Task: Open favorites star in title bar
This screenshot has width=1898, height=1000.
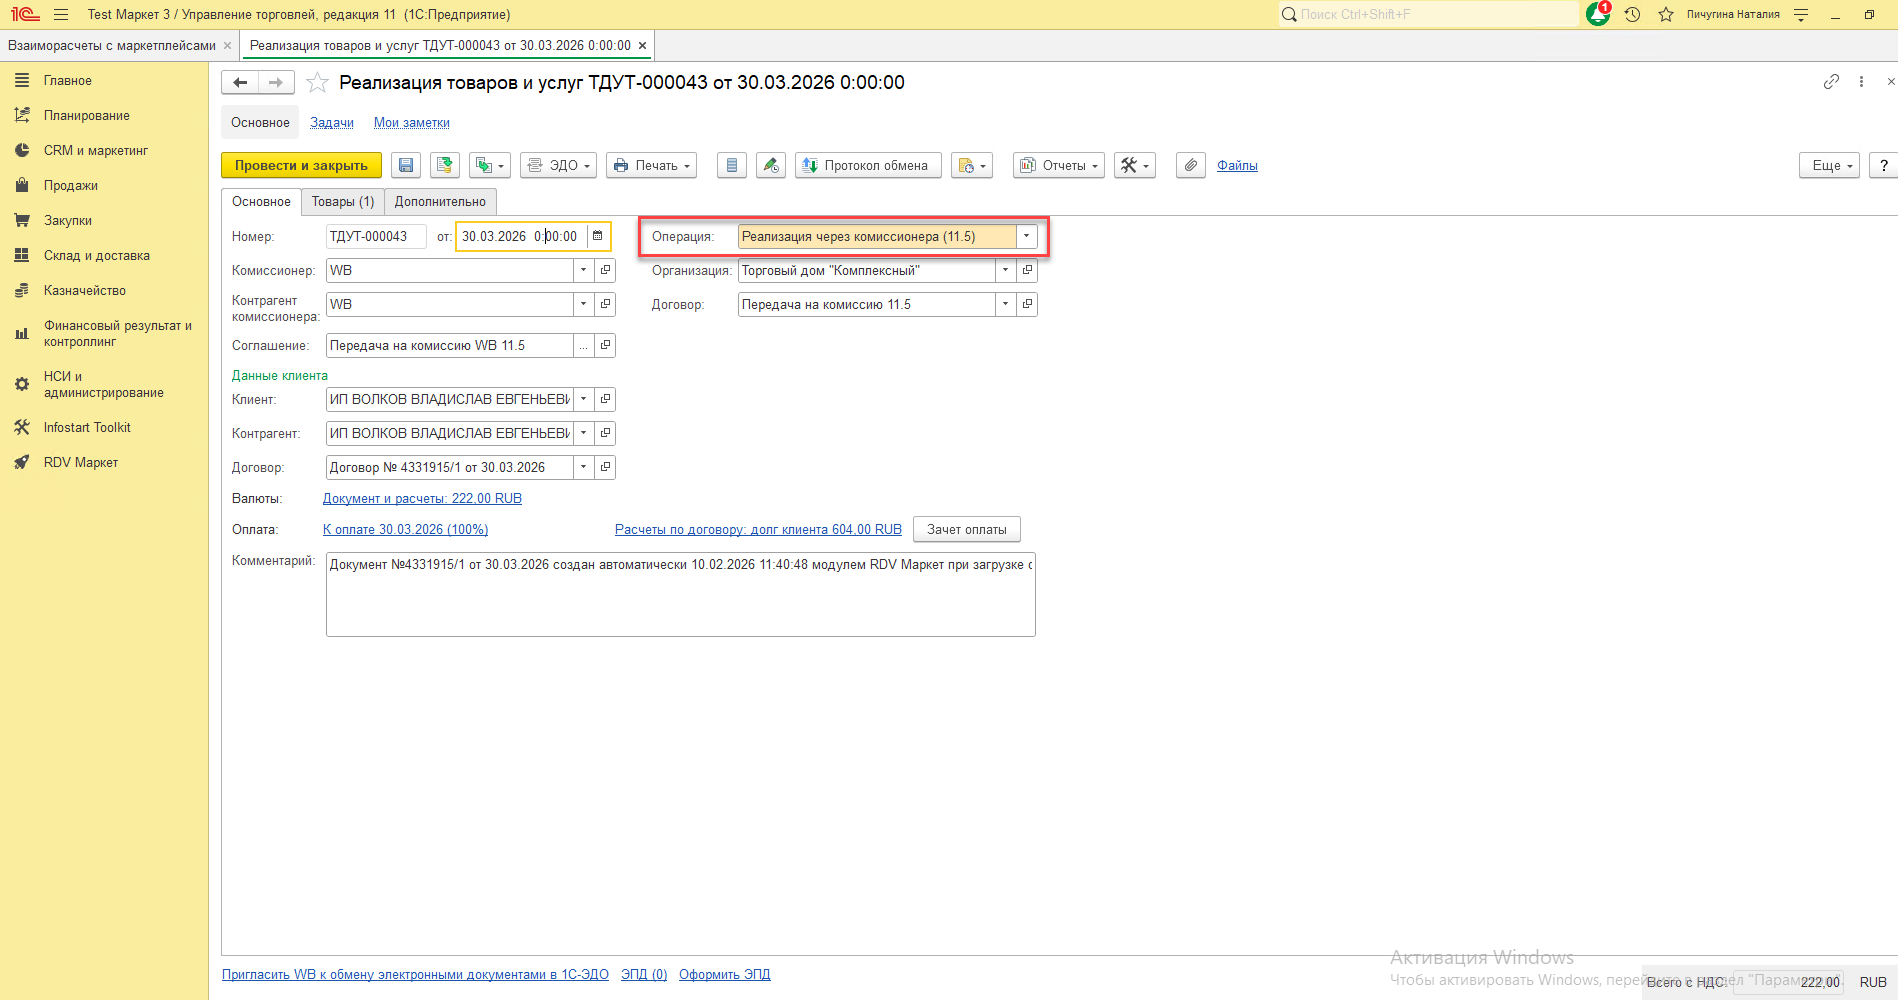Action: click(x=1666, y=15)
